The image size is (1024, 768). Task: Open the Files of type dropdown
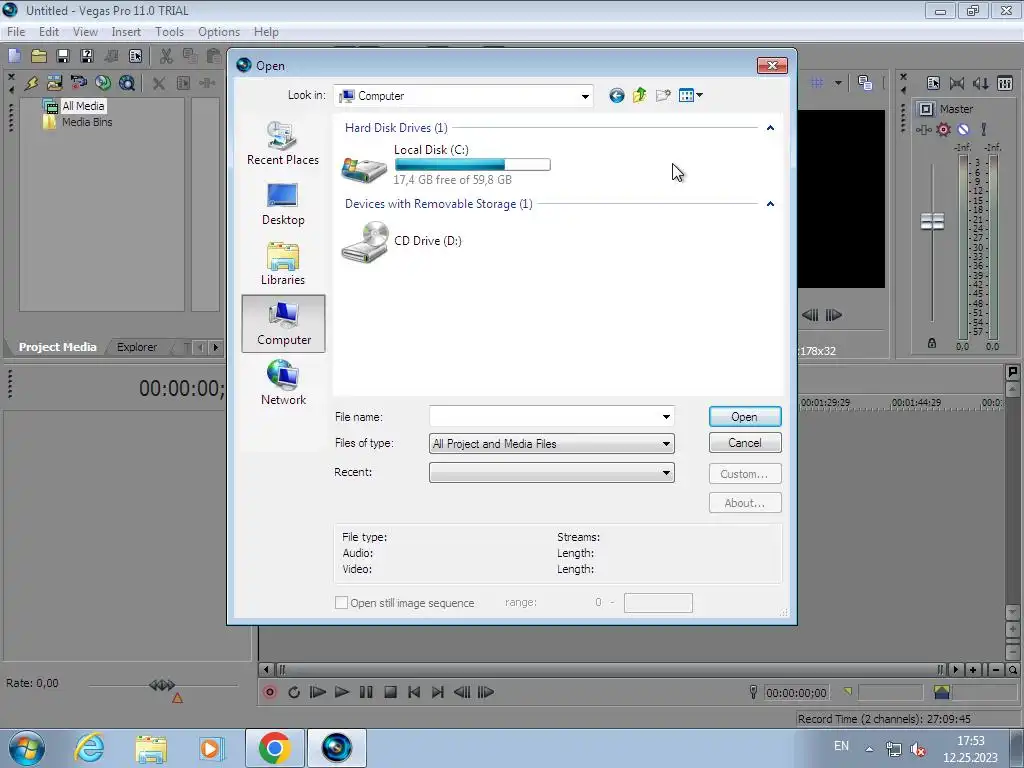[552, 444]
